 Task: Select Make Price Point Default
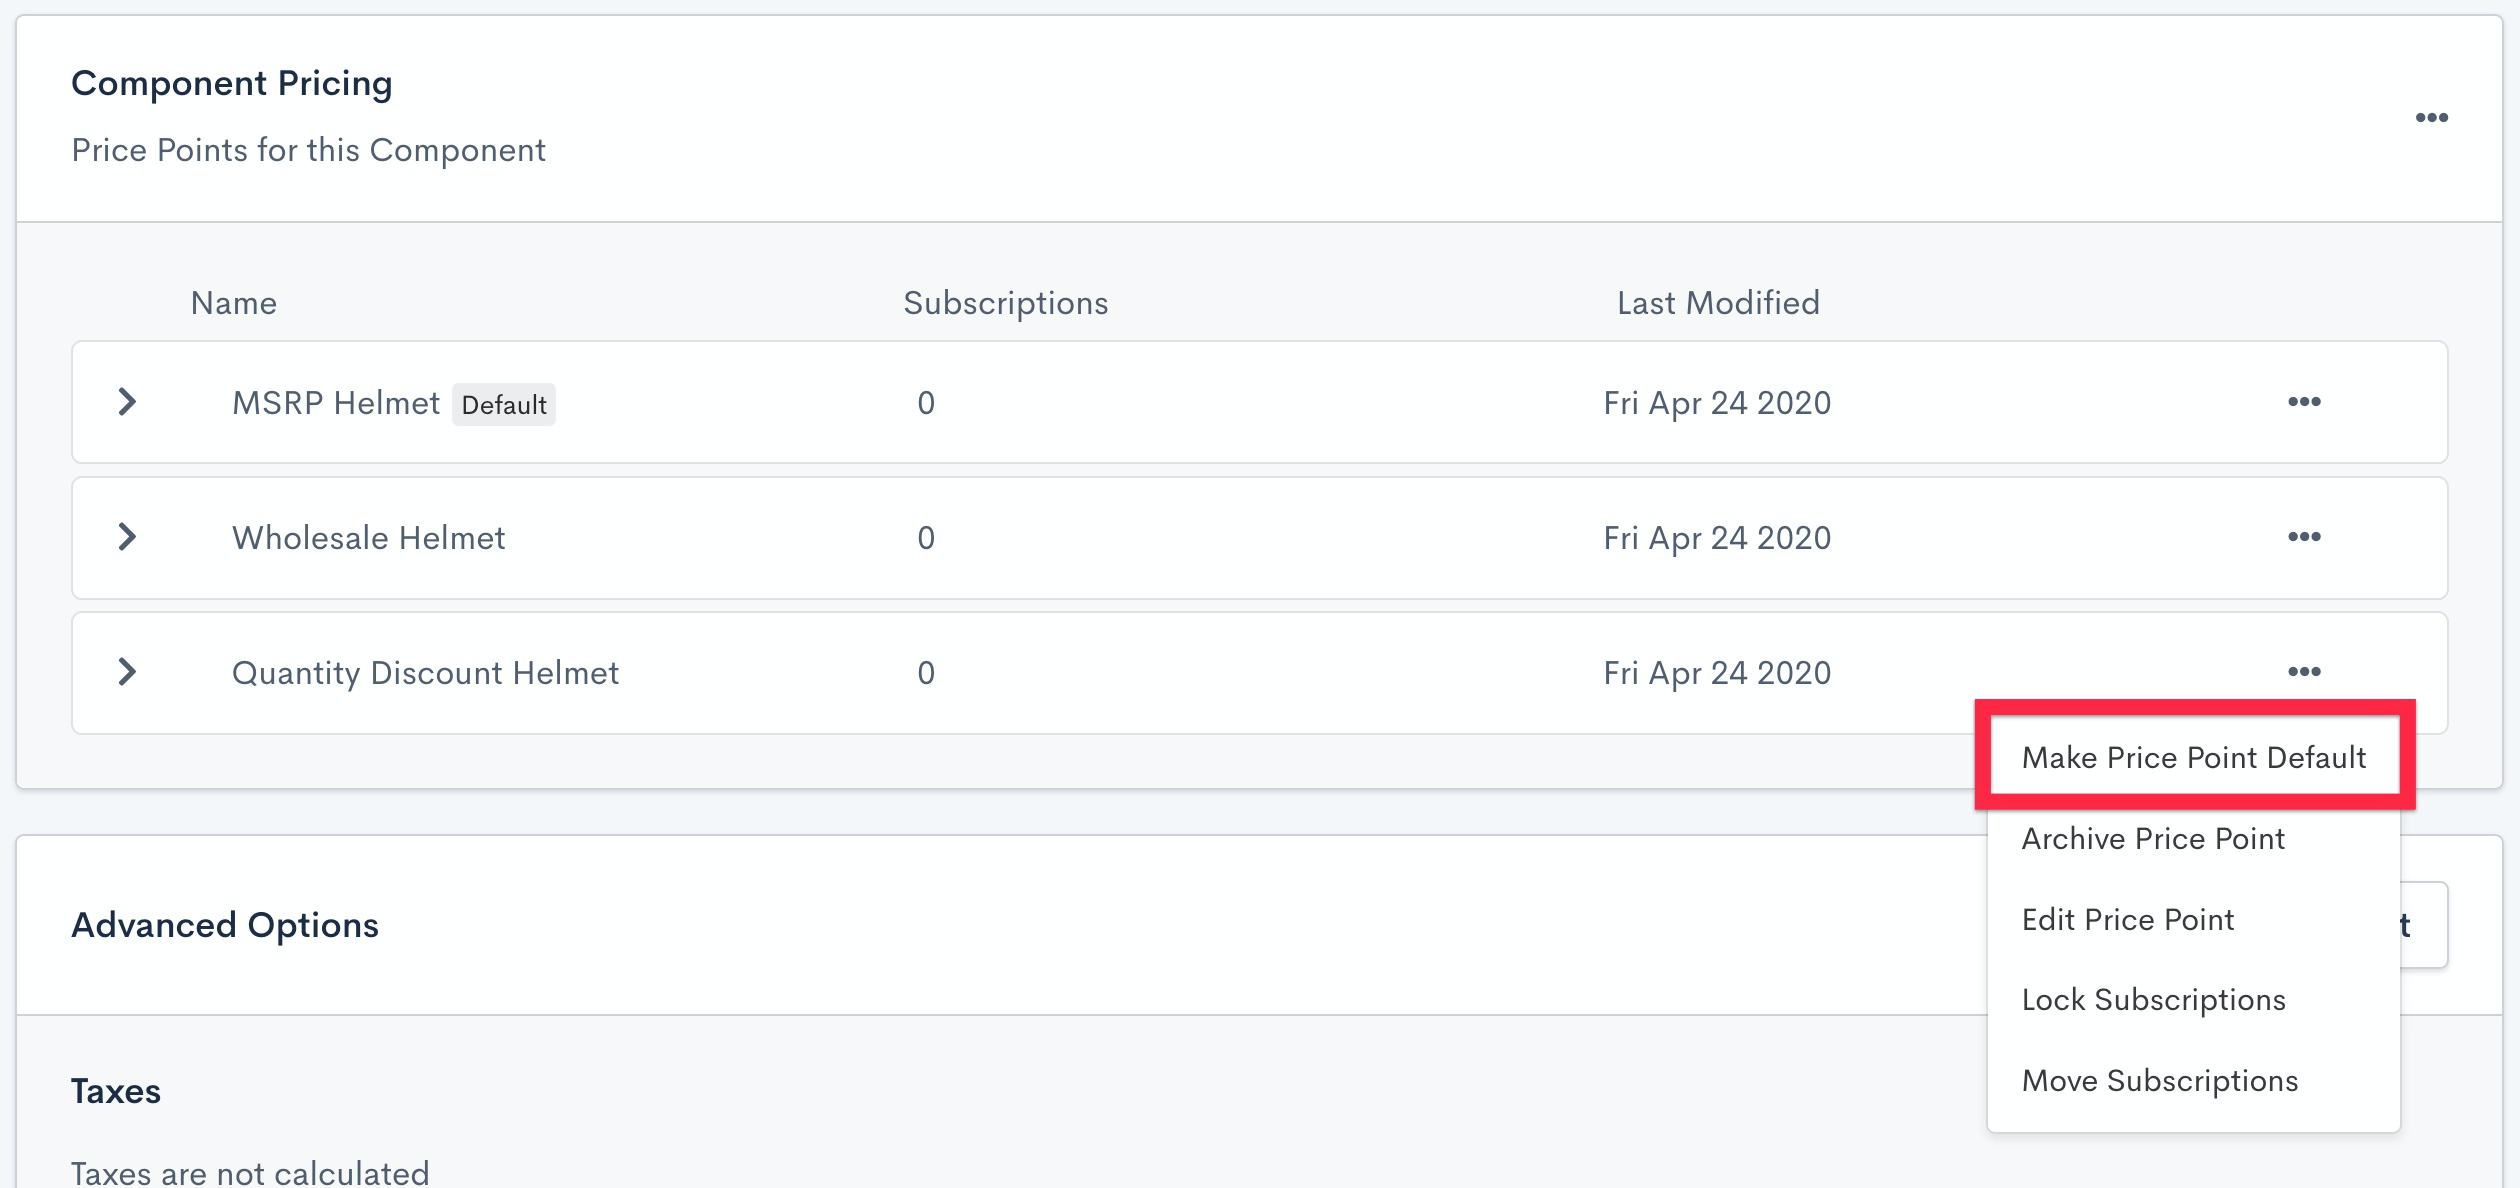[2193, 757]
